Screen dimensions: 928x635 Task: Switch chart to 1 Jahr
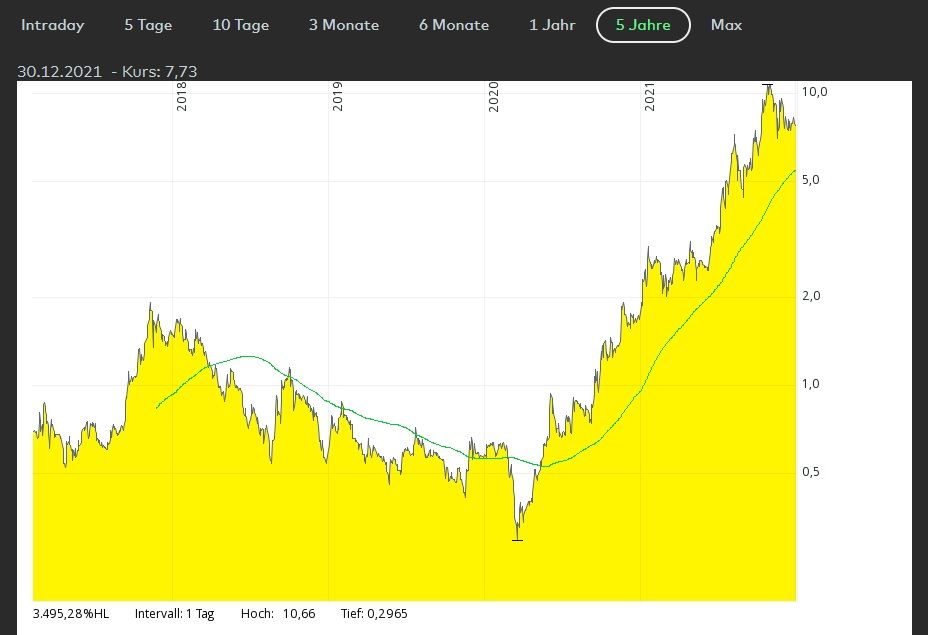[x=552, y=25]
